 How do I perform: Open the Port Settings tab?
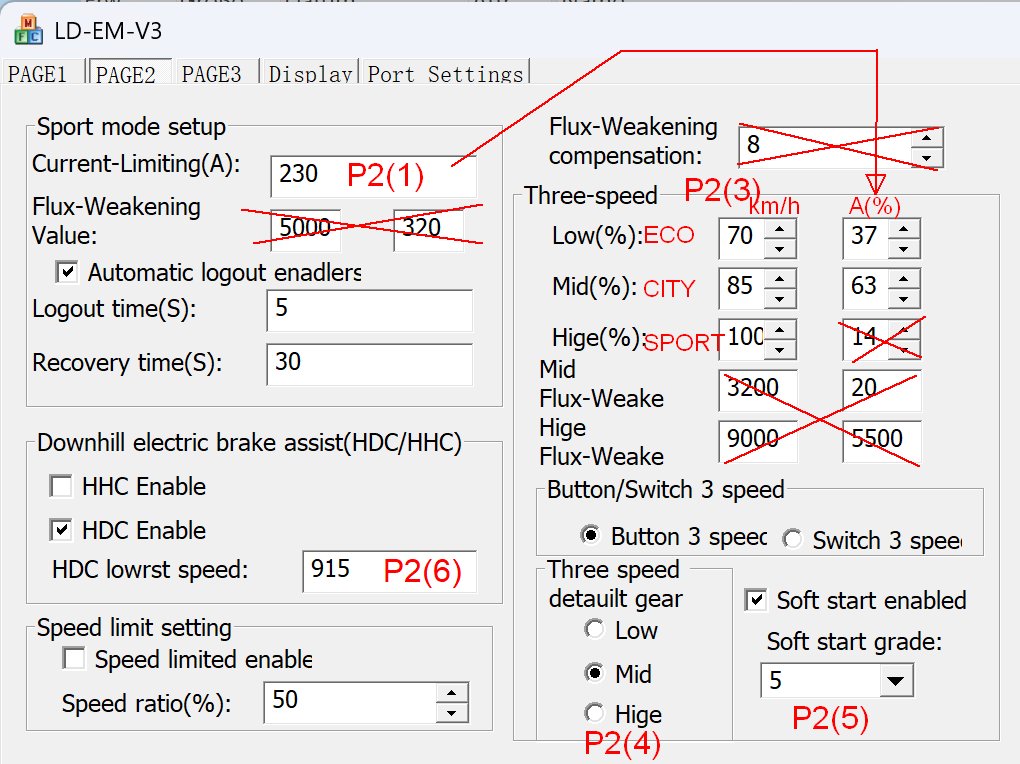point(446,74)
